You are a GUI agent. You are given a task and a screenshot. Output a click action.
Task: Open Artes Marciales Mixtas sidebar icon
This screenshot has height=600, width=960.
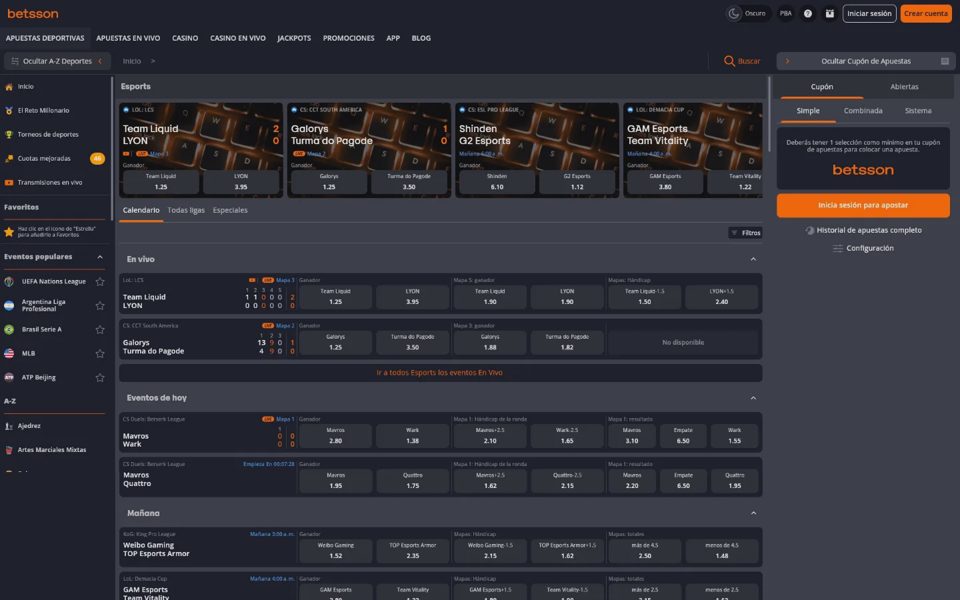[x=9, y=449]
